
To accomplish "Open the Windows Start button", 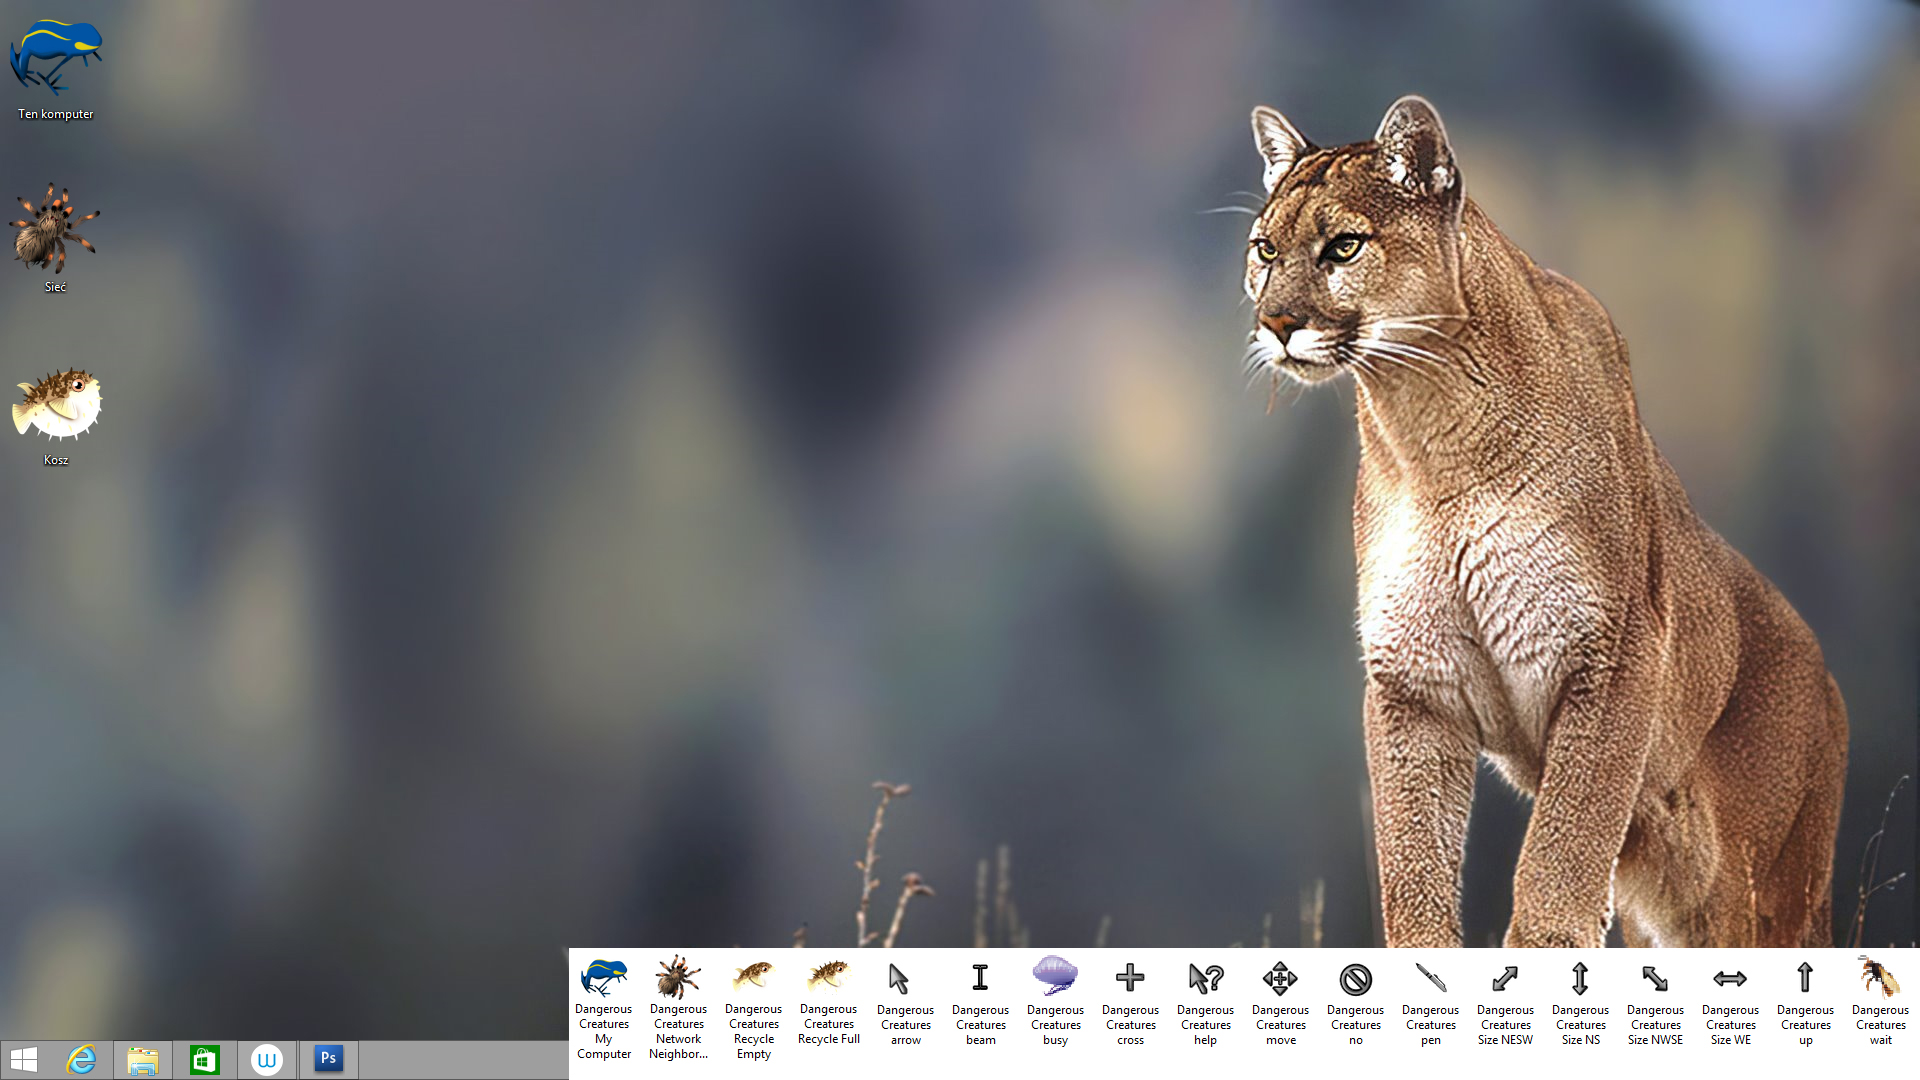I will (x=24, y=1059).
